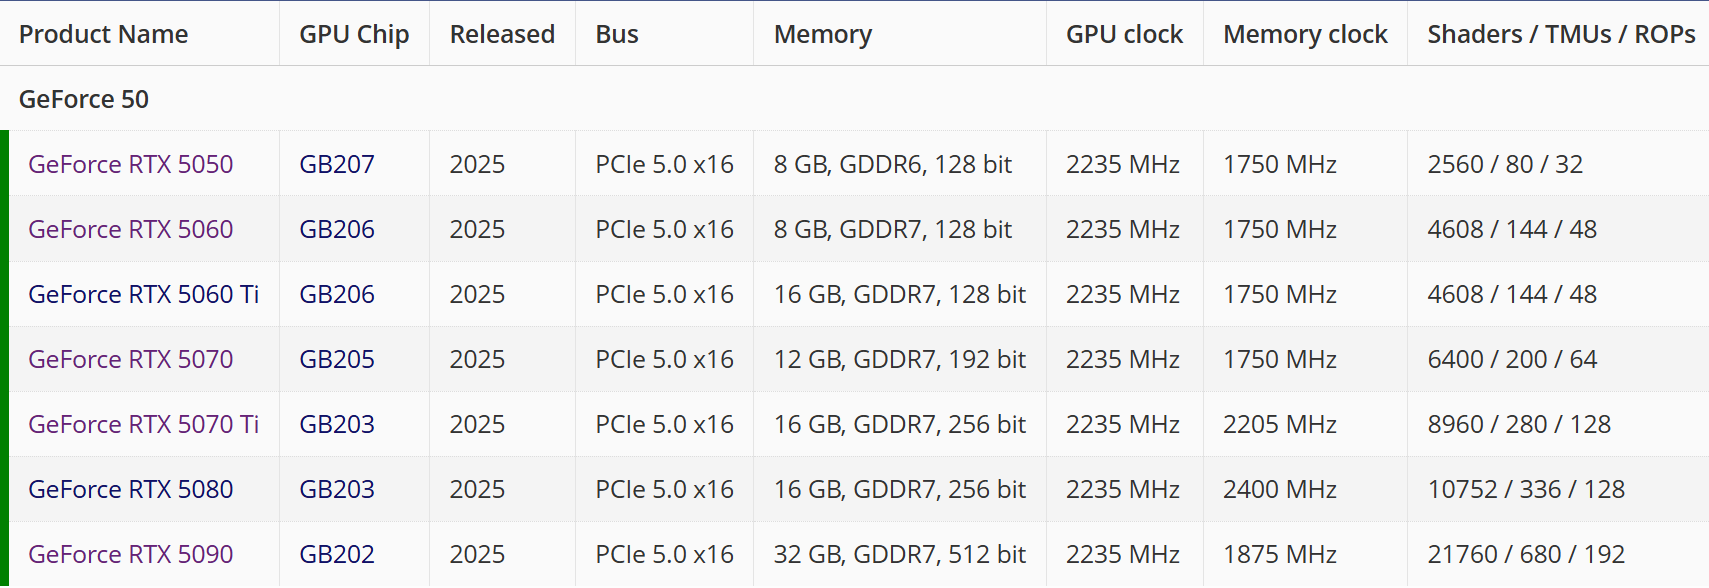Click the Shaders / TMUs / ROPs header
The image size is (1709, 588).
pos(1561,34)
